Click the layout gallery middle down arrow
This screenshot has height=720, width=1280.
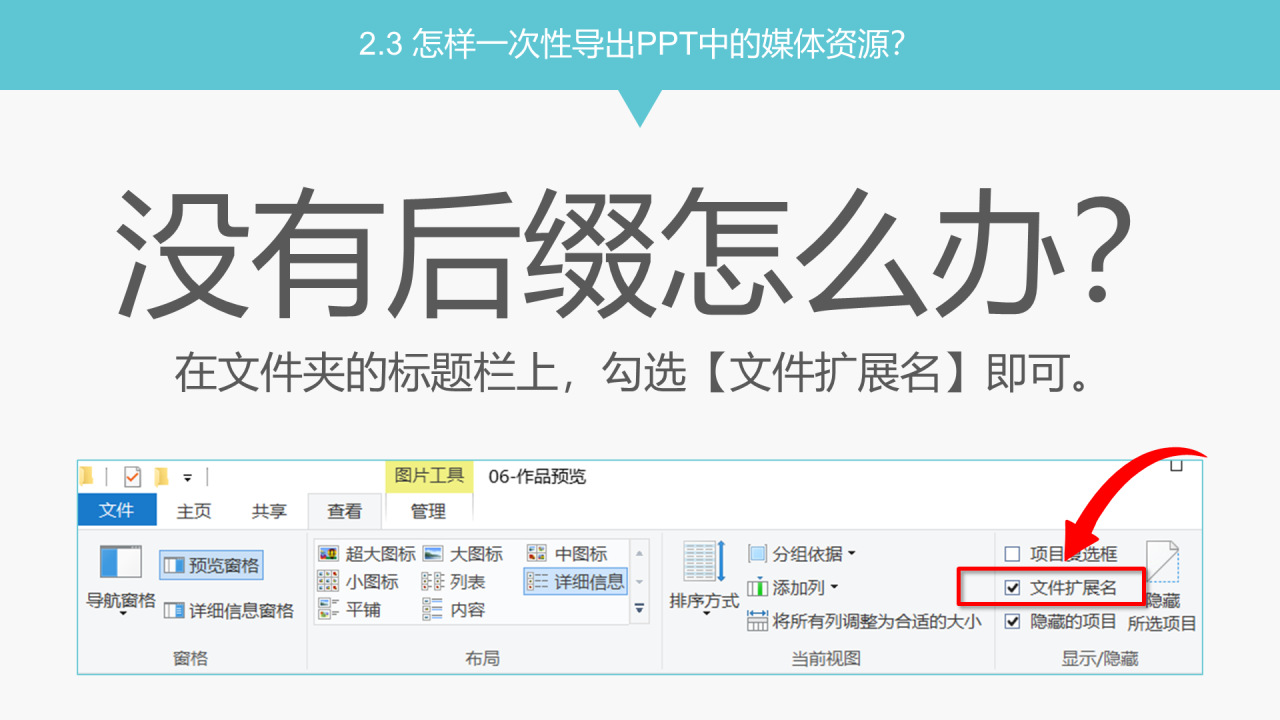point(640,581)
